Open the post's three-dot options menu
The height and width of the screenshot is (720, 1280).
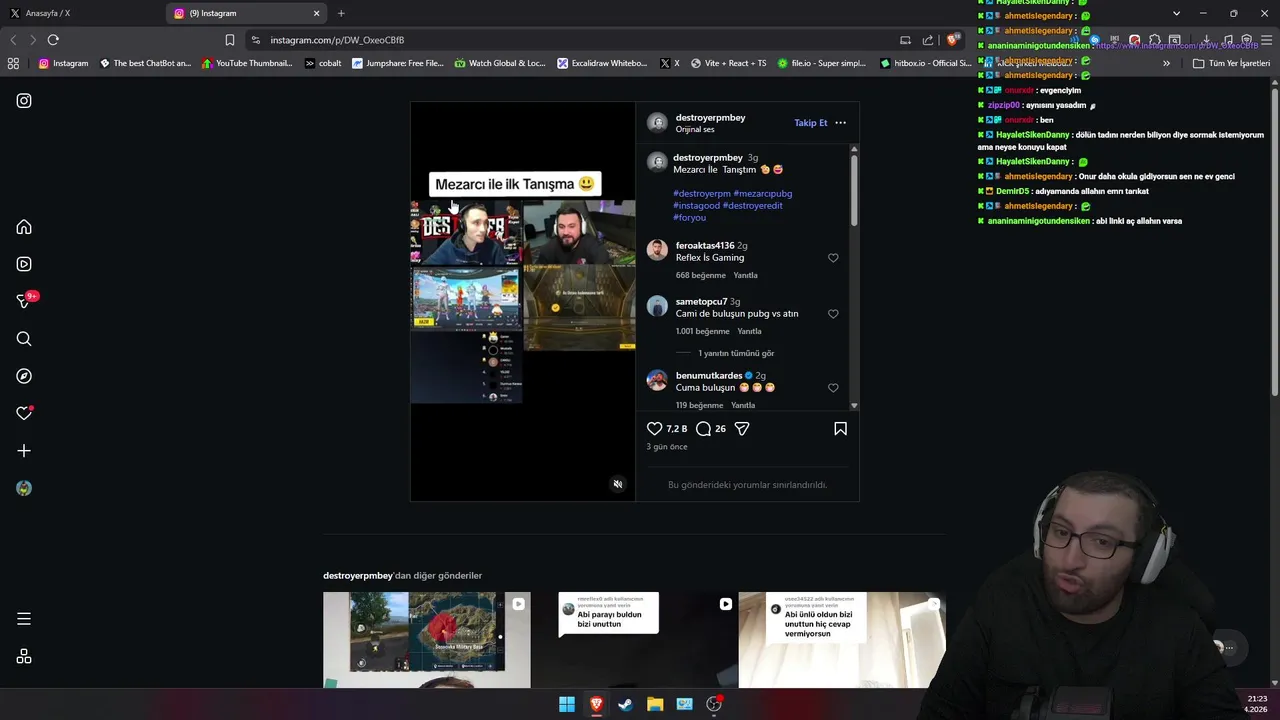tap(840, 123)
